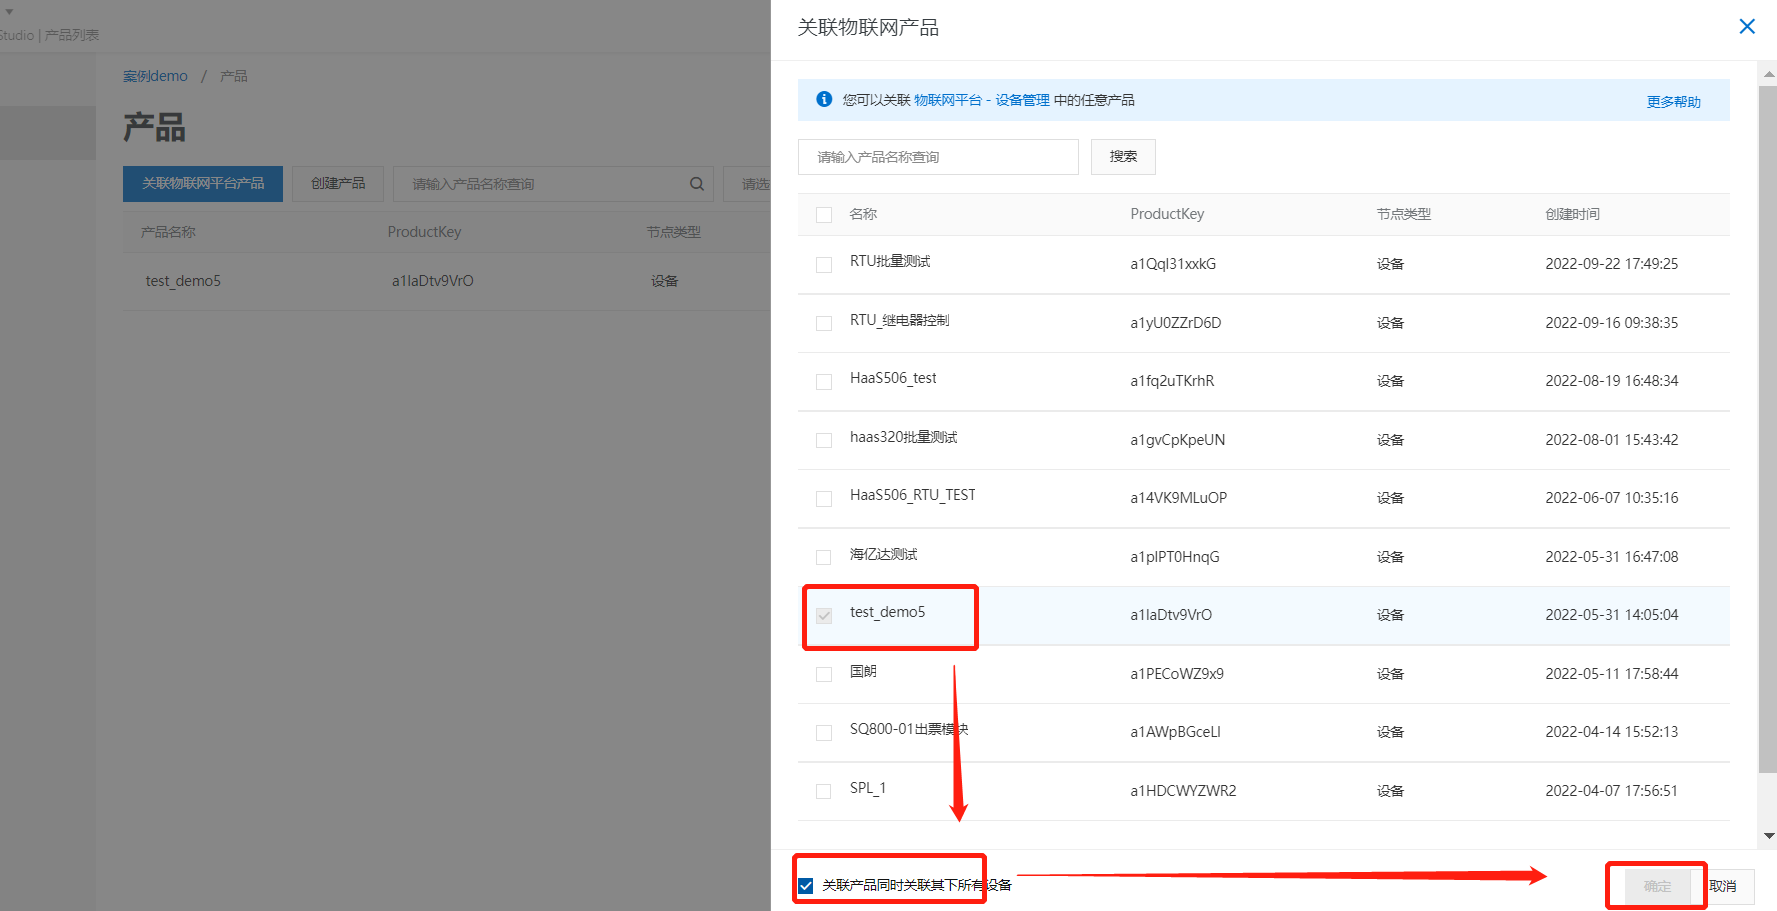1777x911 pixels.
Task: Focus the 请输入产品名称查询 field in dialog
Action: (938, 157)
